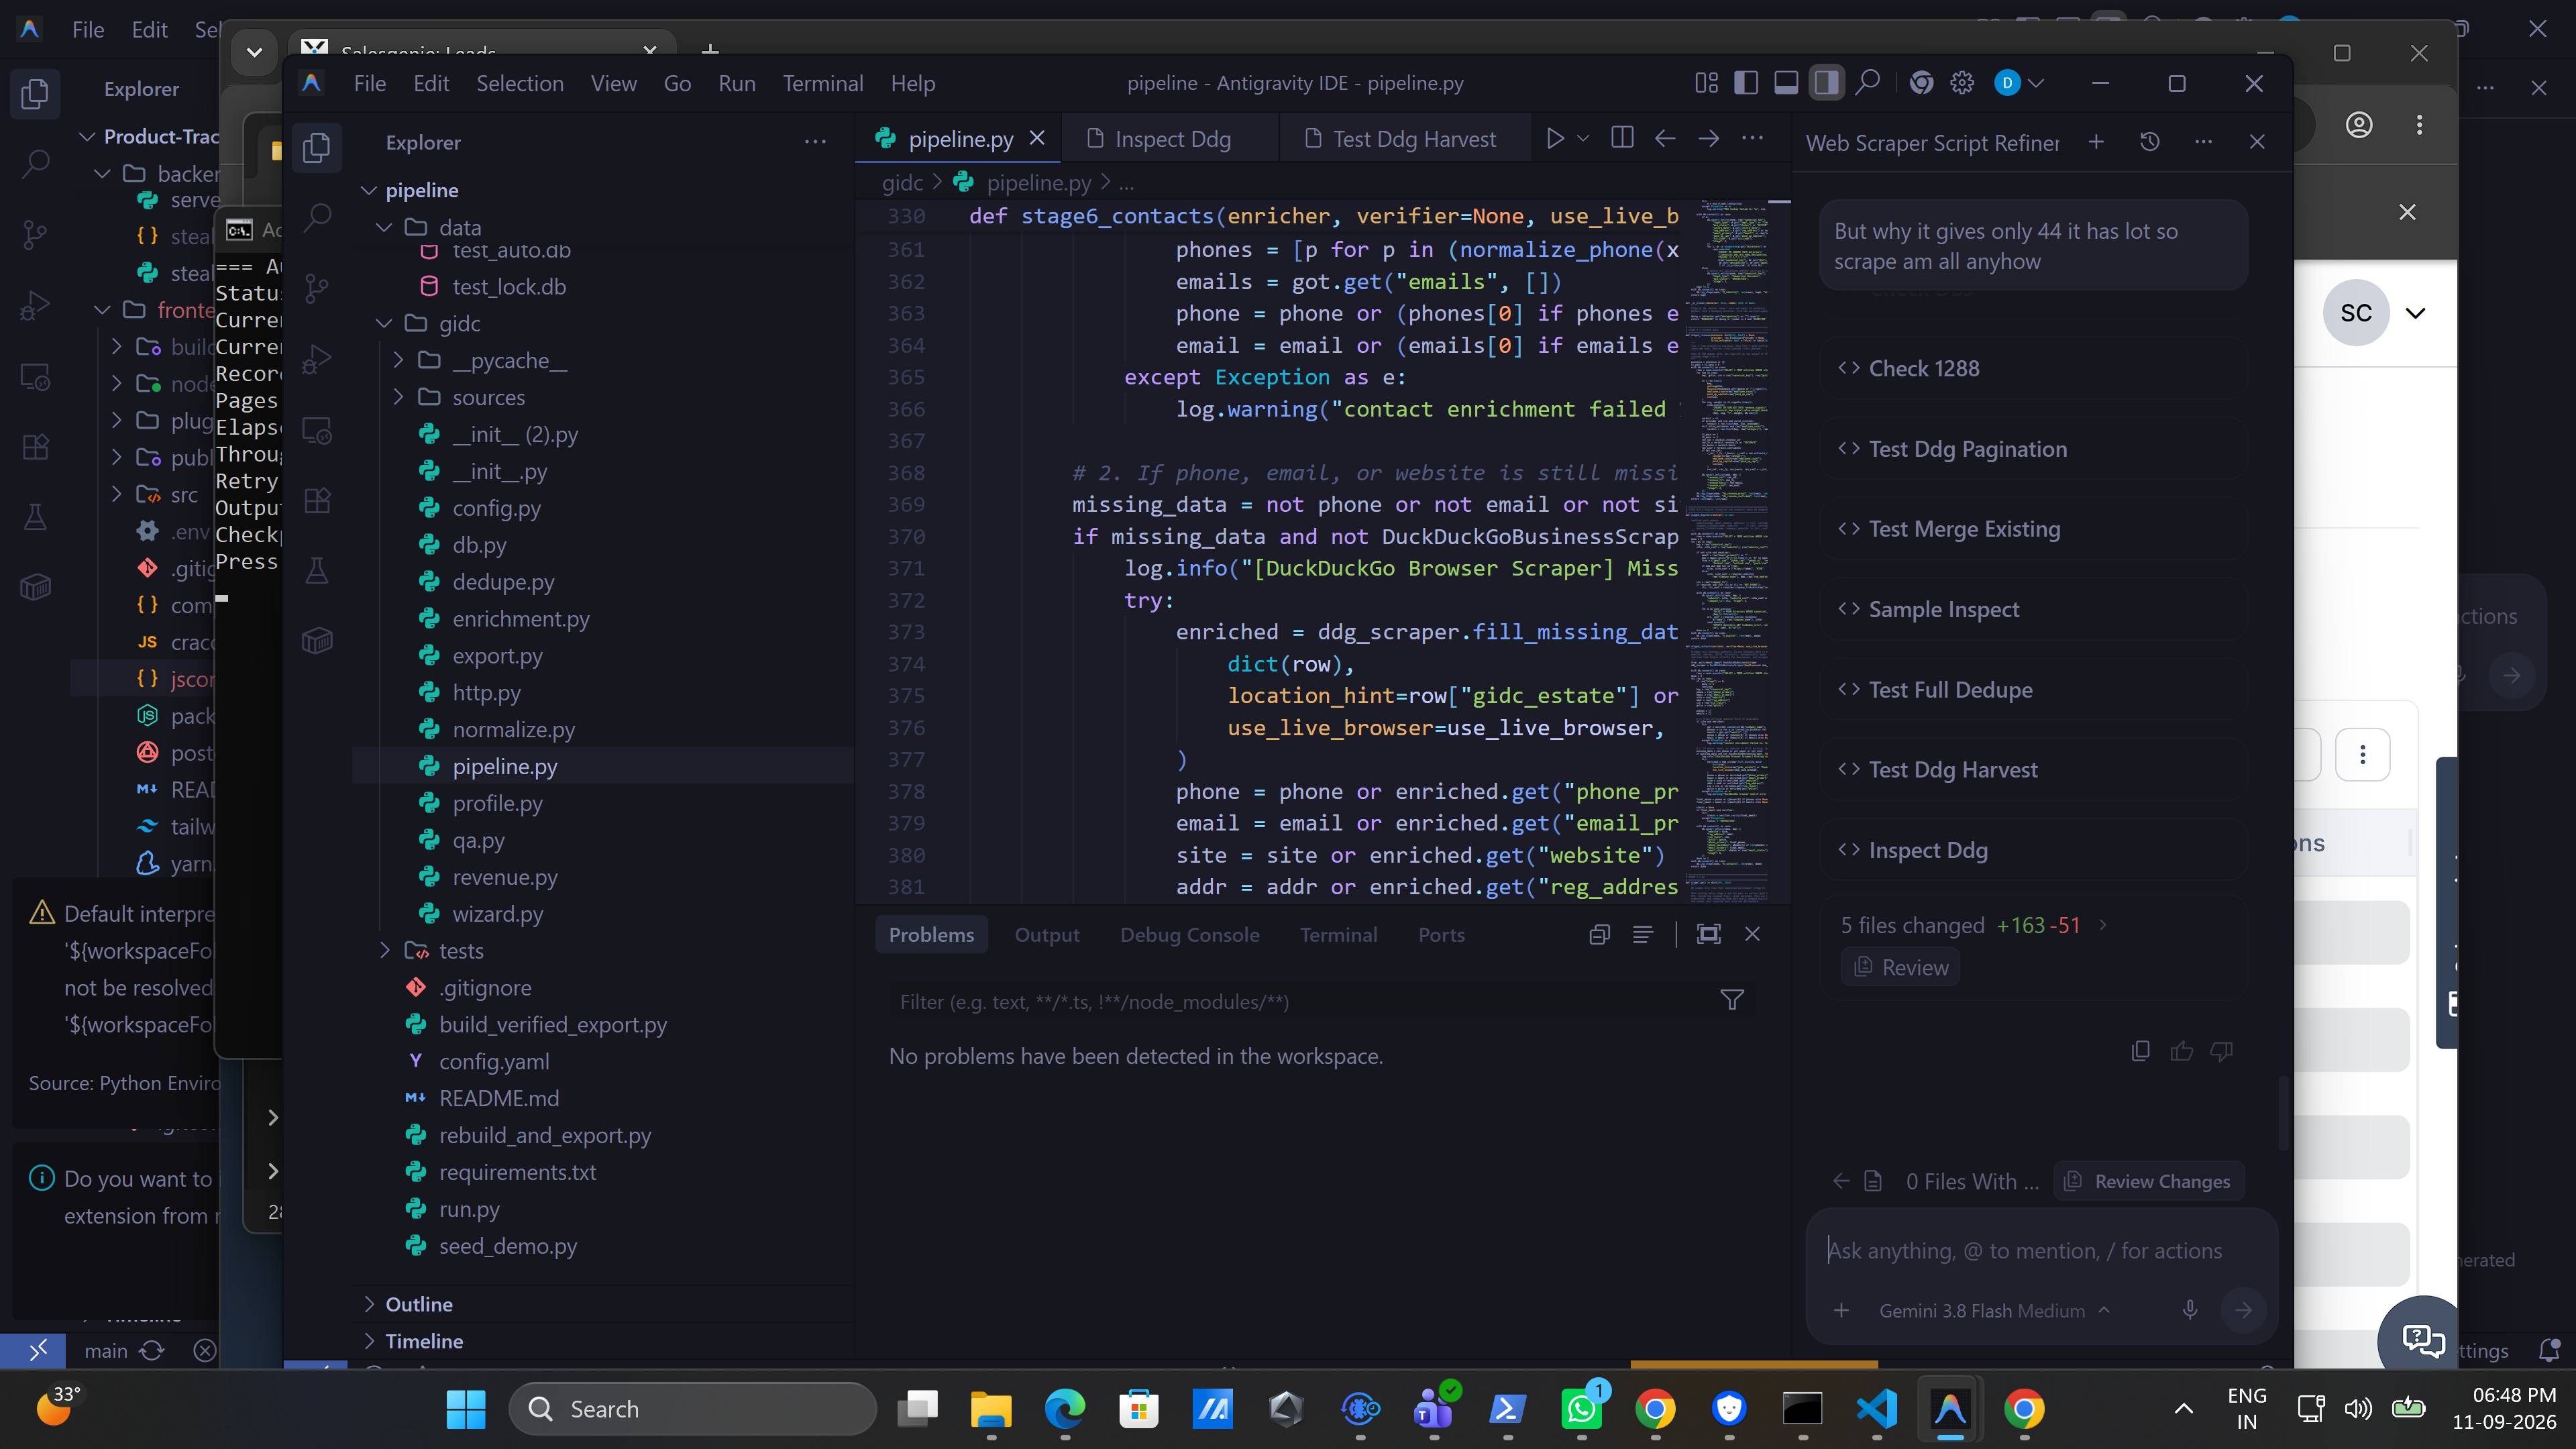Open chat history clock icon
2576x1449 pixels.
coord(2150,142)
